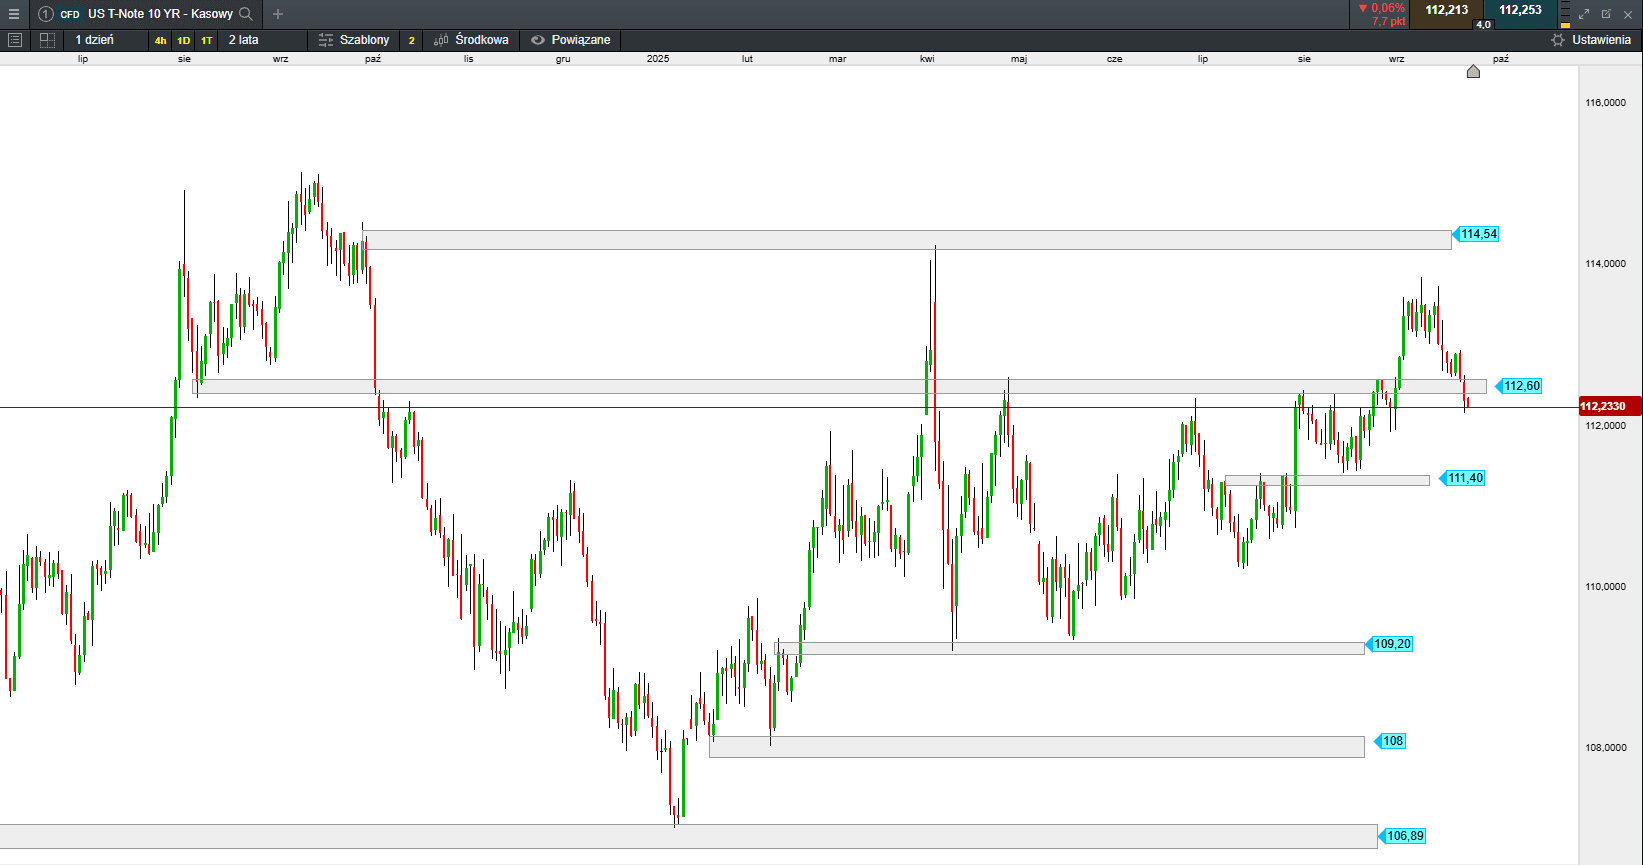Open the list panel icon in toolbar
Screen dimensions: 1643x865
point(14,40)
